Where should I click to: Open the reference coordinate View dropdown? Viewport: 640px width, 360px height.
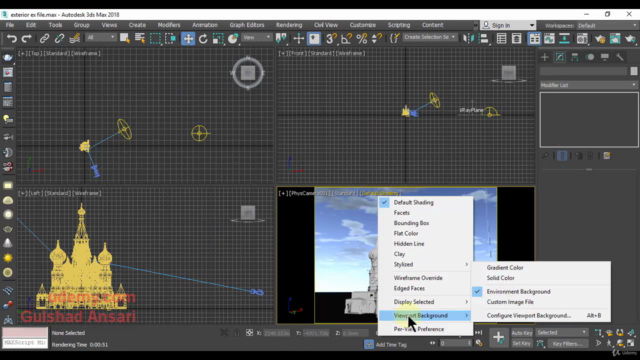256,37
